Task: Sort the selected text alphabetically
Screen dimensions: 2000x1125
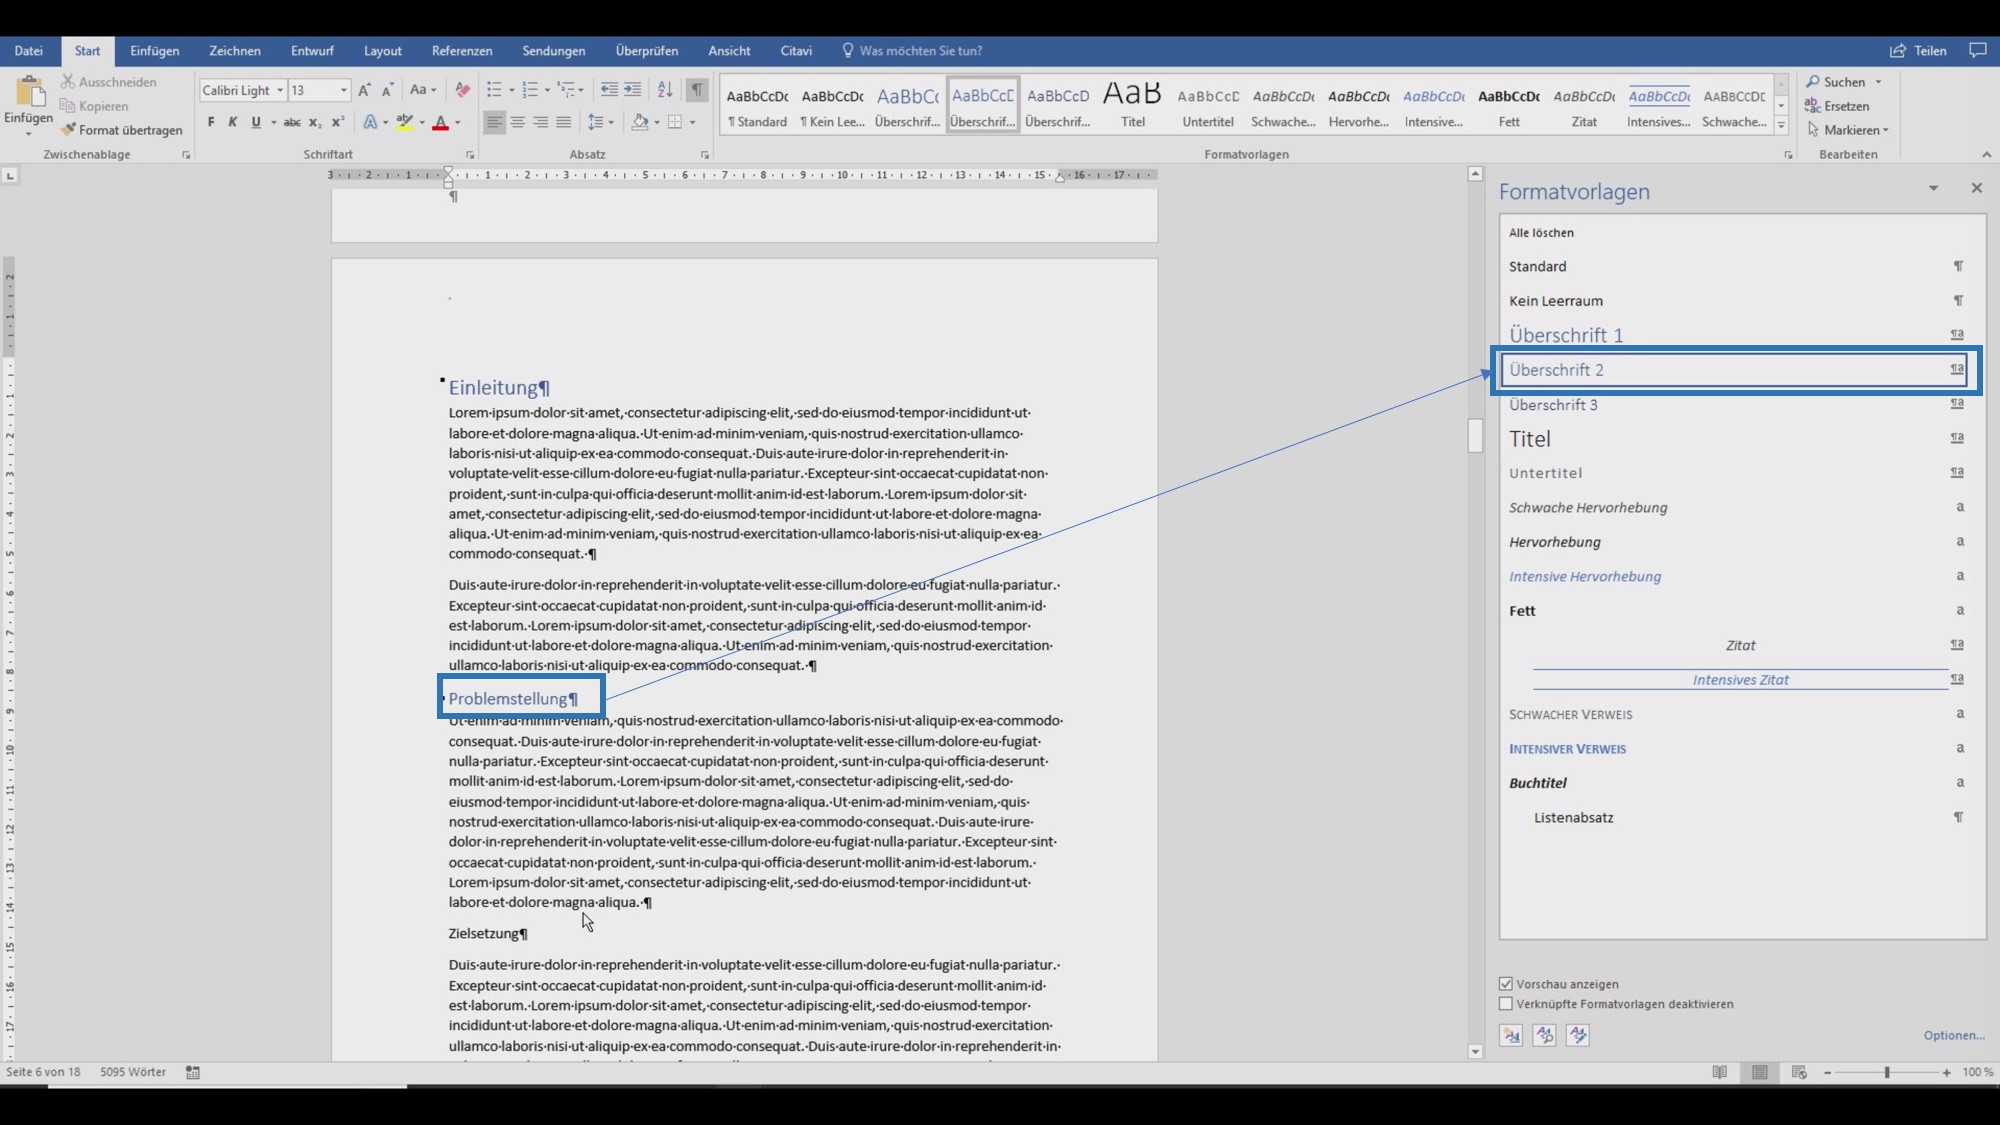Action: point(665,90)
